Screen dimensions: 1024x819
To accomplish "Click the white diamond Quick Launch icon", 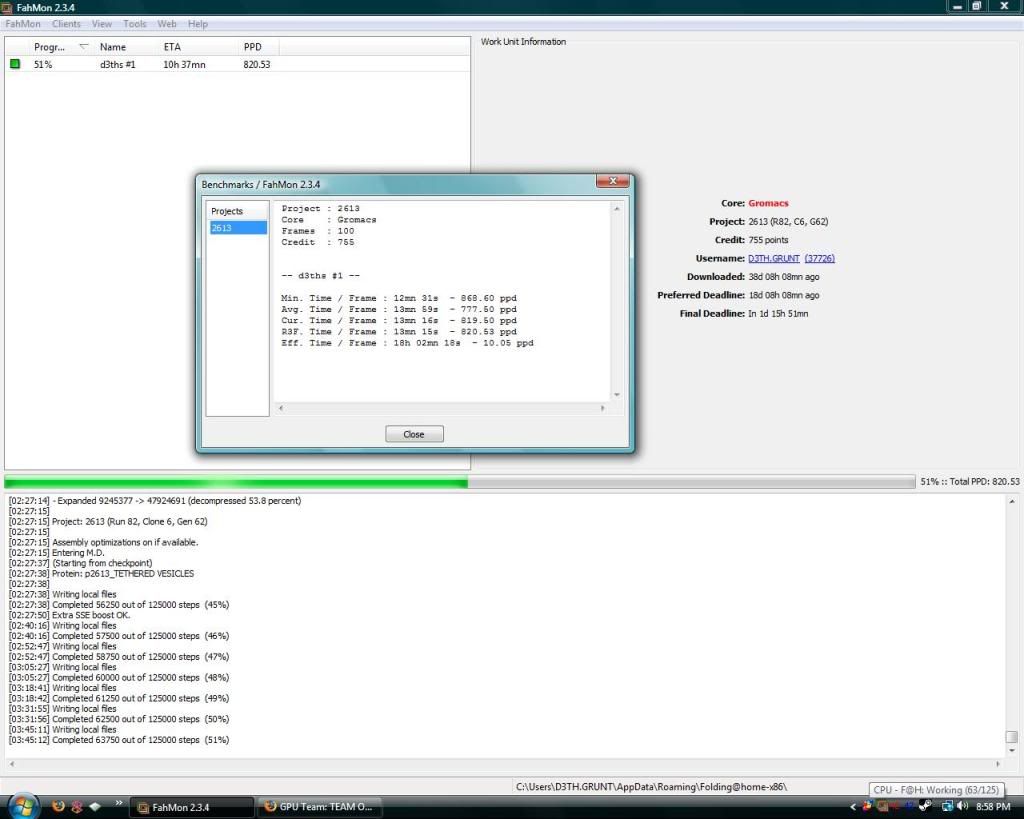I will coord(95,807).
